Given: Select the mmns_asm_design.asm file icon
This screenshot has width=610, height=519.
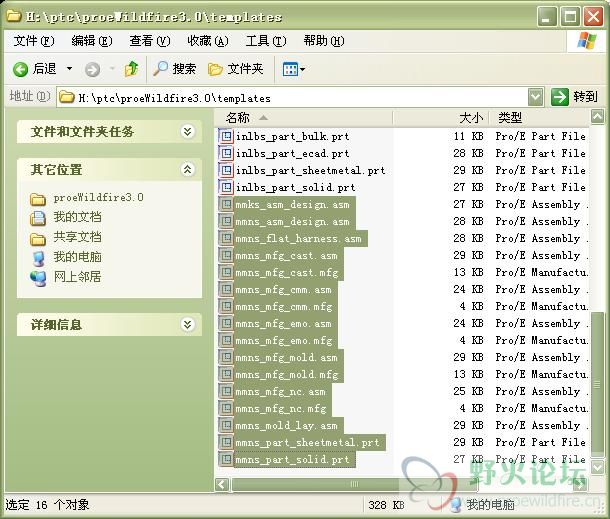Looking at the screenshot, I should 226,221.
